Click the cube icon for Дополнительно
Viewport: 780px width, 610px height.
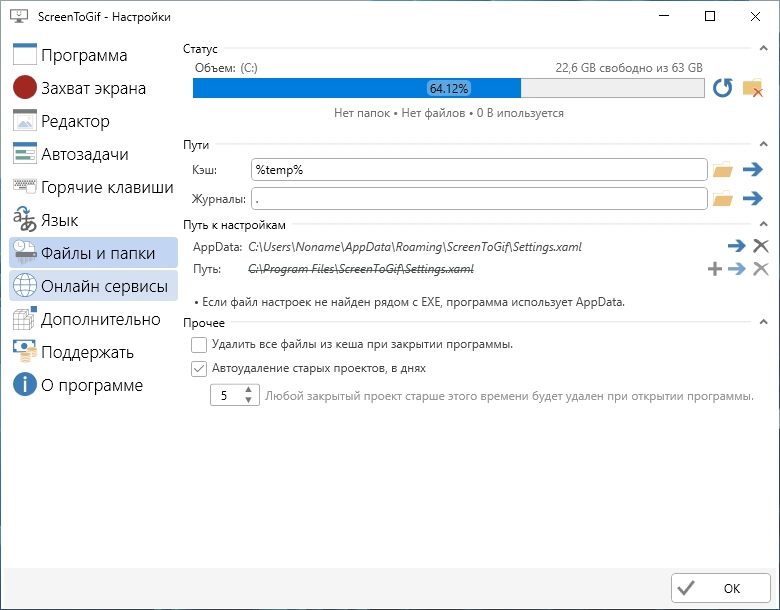pyautogui.click(x=24, y=318)
